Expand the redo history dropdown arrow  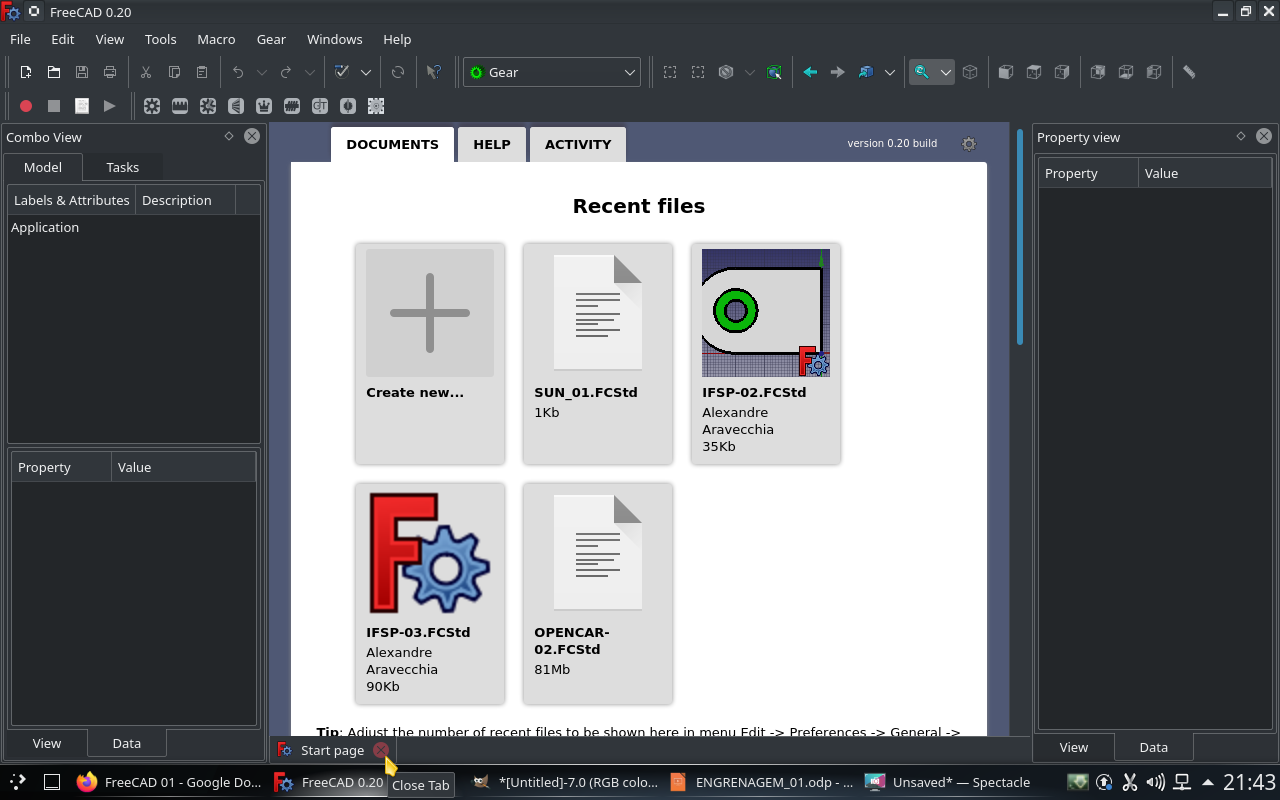pyautogui.click(x=310, y=72)
